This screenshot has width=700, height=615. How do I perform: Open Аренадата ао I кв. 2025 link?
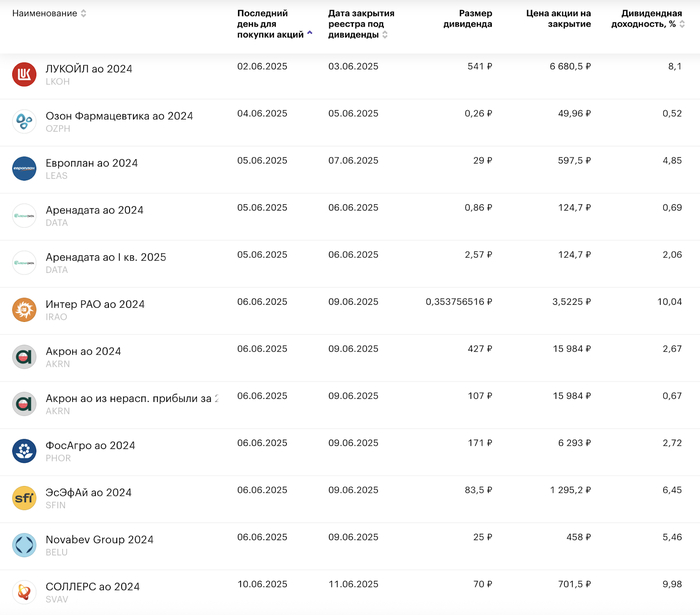[106, 257]
